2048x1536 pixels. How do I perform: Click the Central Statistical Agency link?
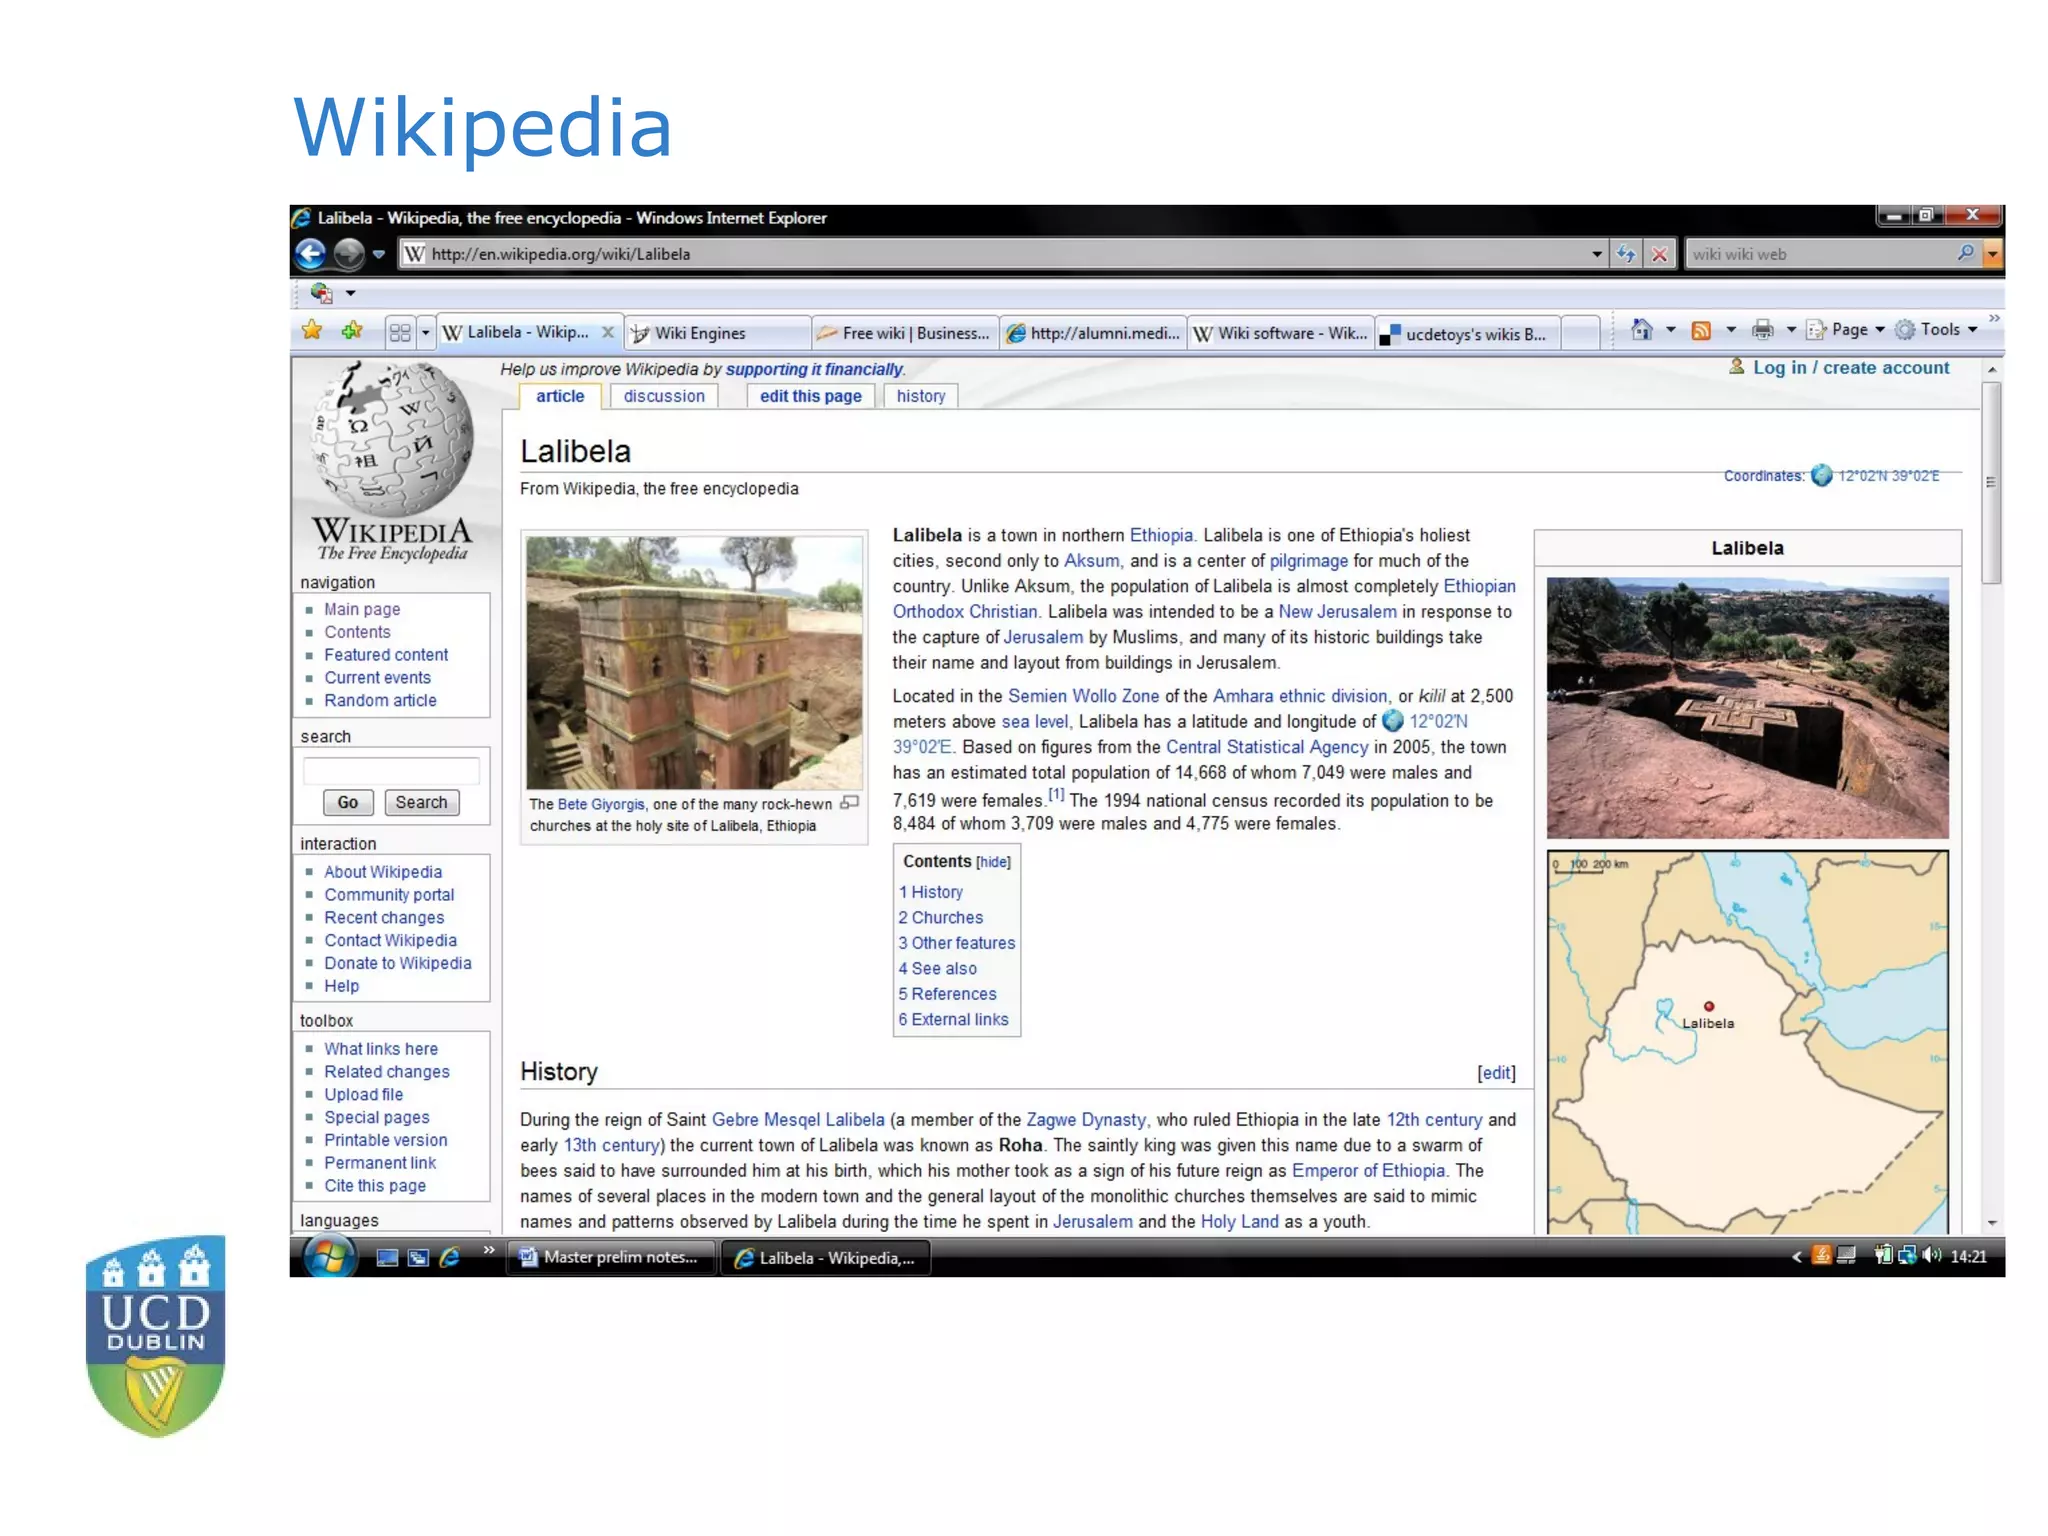pos(1266,747)
